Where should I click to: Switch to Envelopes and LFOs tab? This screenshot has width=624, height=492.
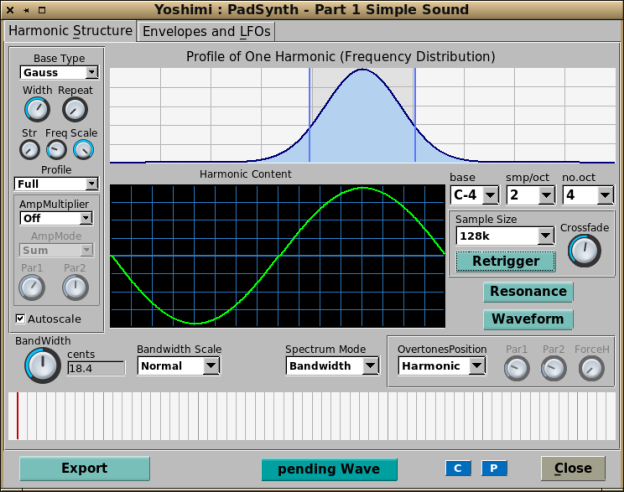pos(206,31)
